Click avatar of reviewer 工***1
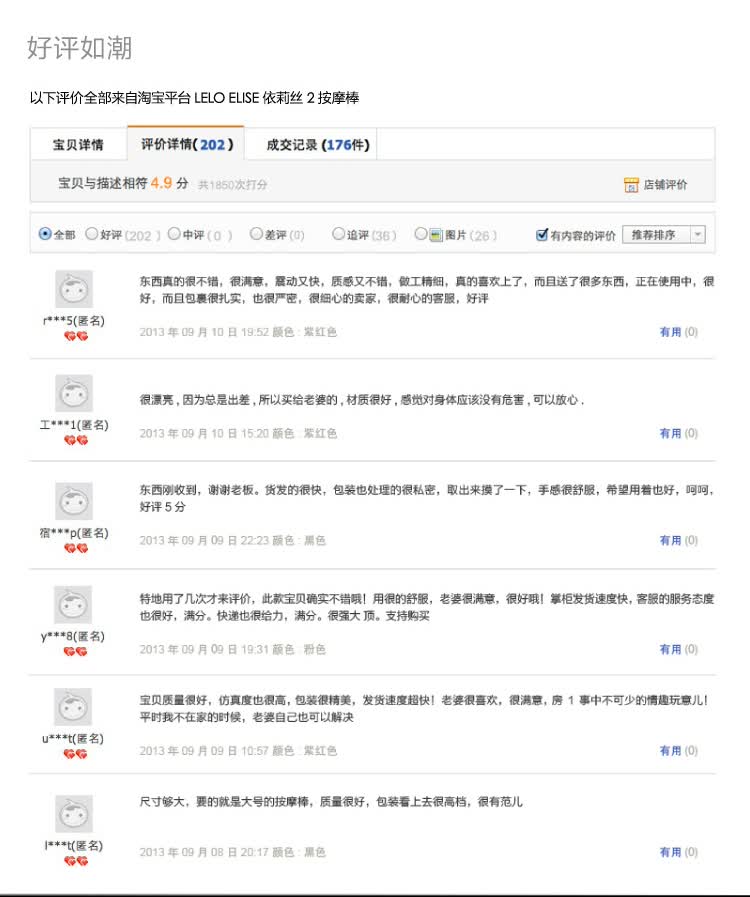This screenshot has height=897, width=750. pos(73,394)
